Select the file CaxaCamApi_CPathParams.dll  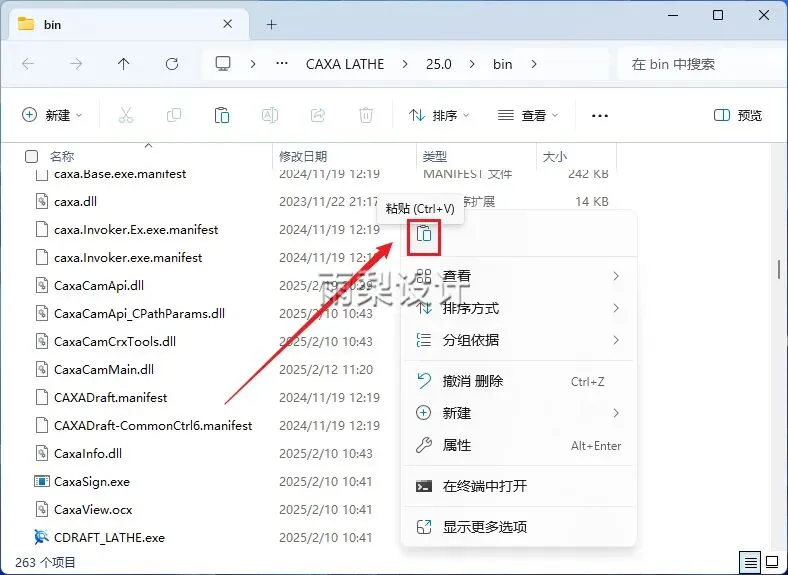pyautogui.click(x=139, y=314)
